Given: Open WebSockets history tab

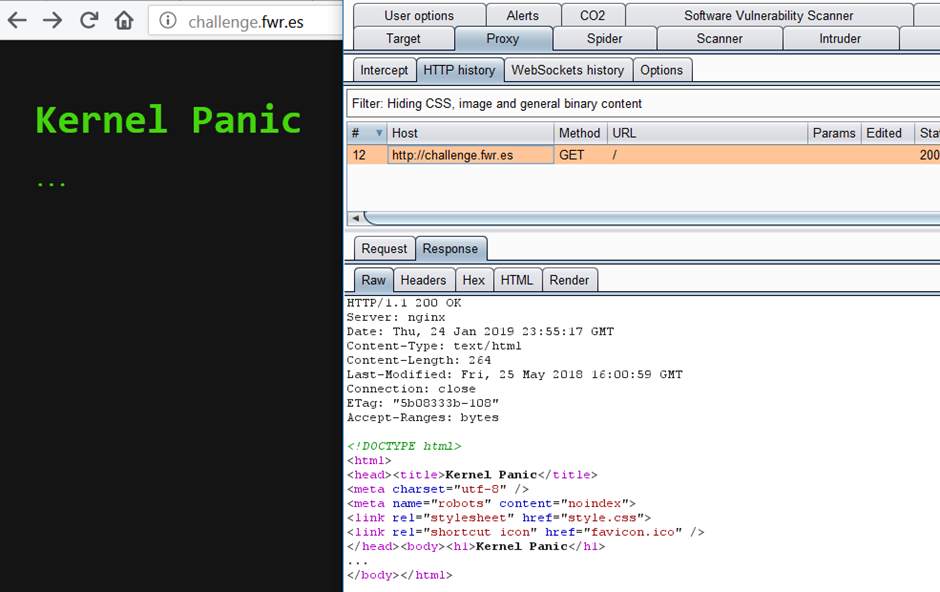Looking at the screenshot, I should (x=567, y=70).
